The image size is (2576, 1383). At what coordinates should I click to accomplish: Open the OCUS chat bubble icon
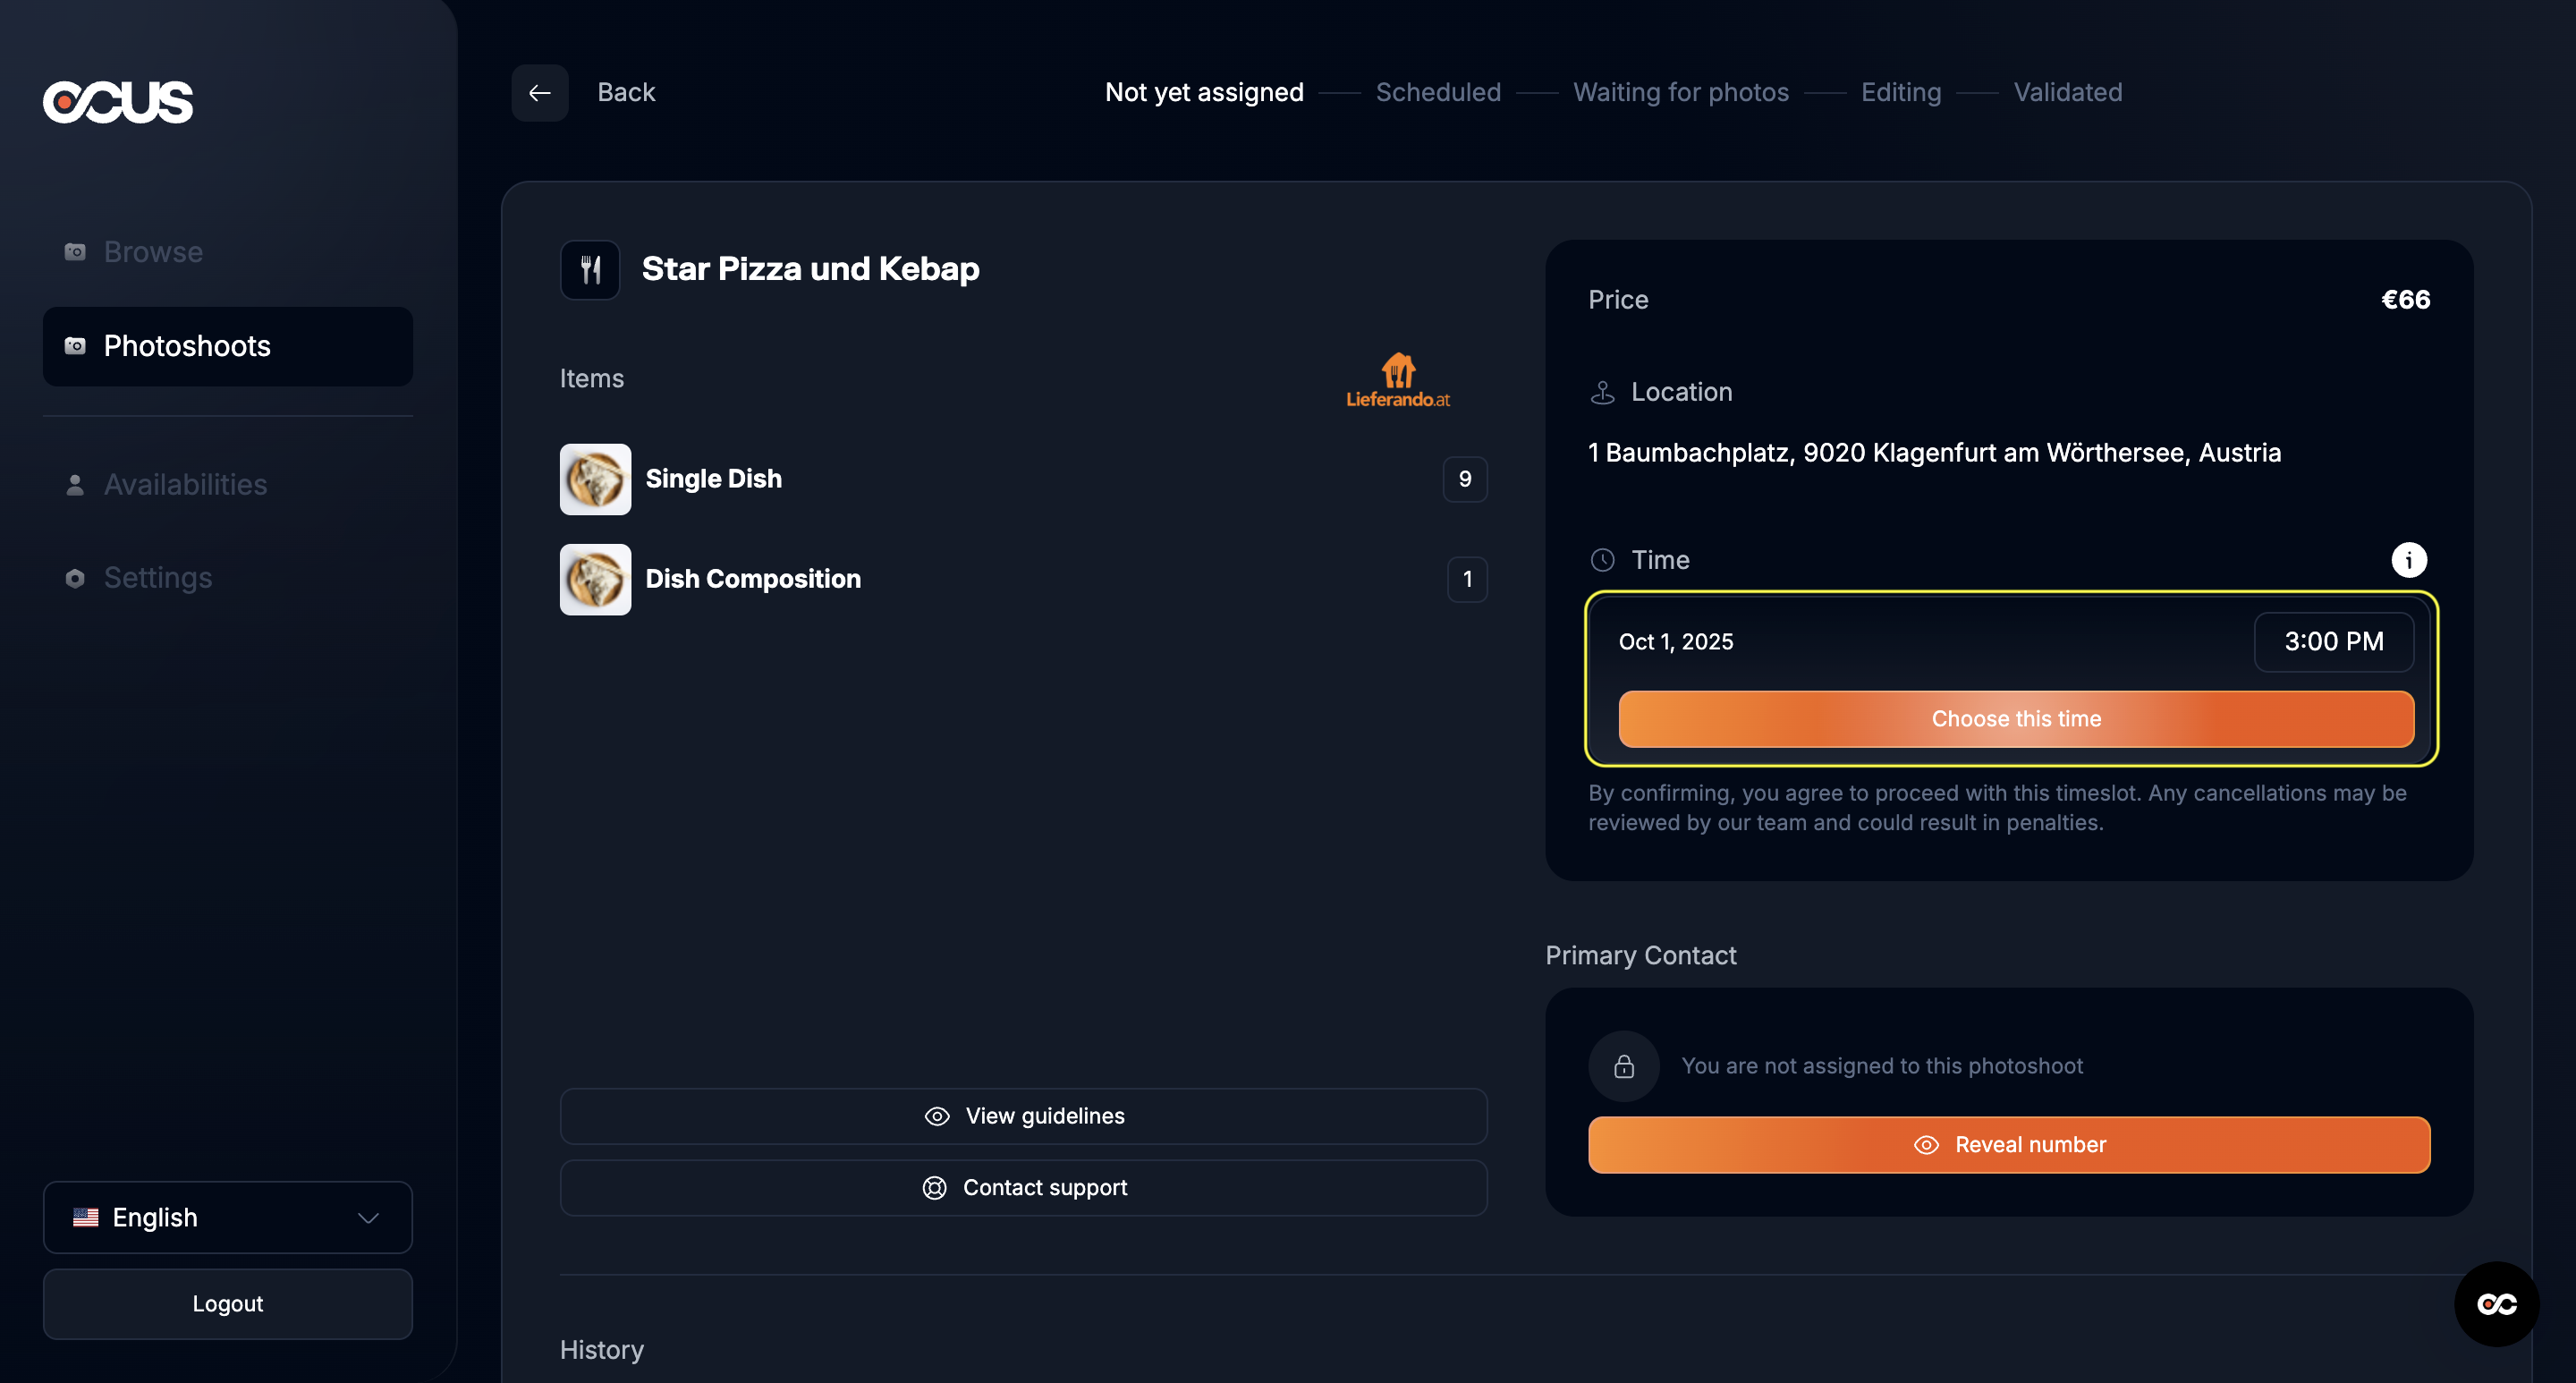pos(2496,1304)
